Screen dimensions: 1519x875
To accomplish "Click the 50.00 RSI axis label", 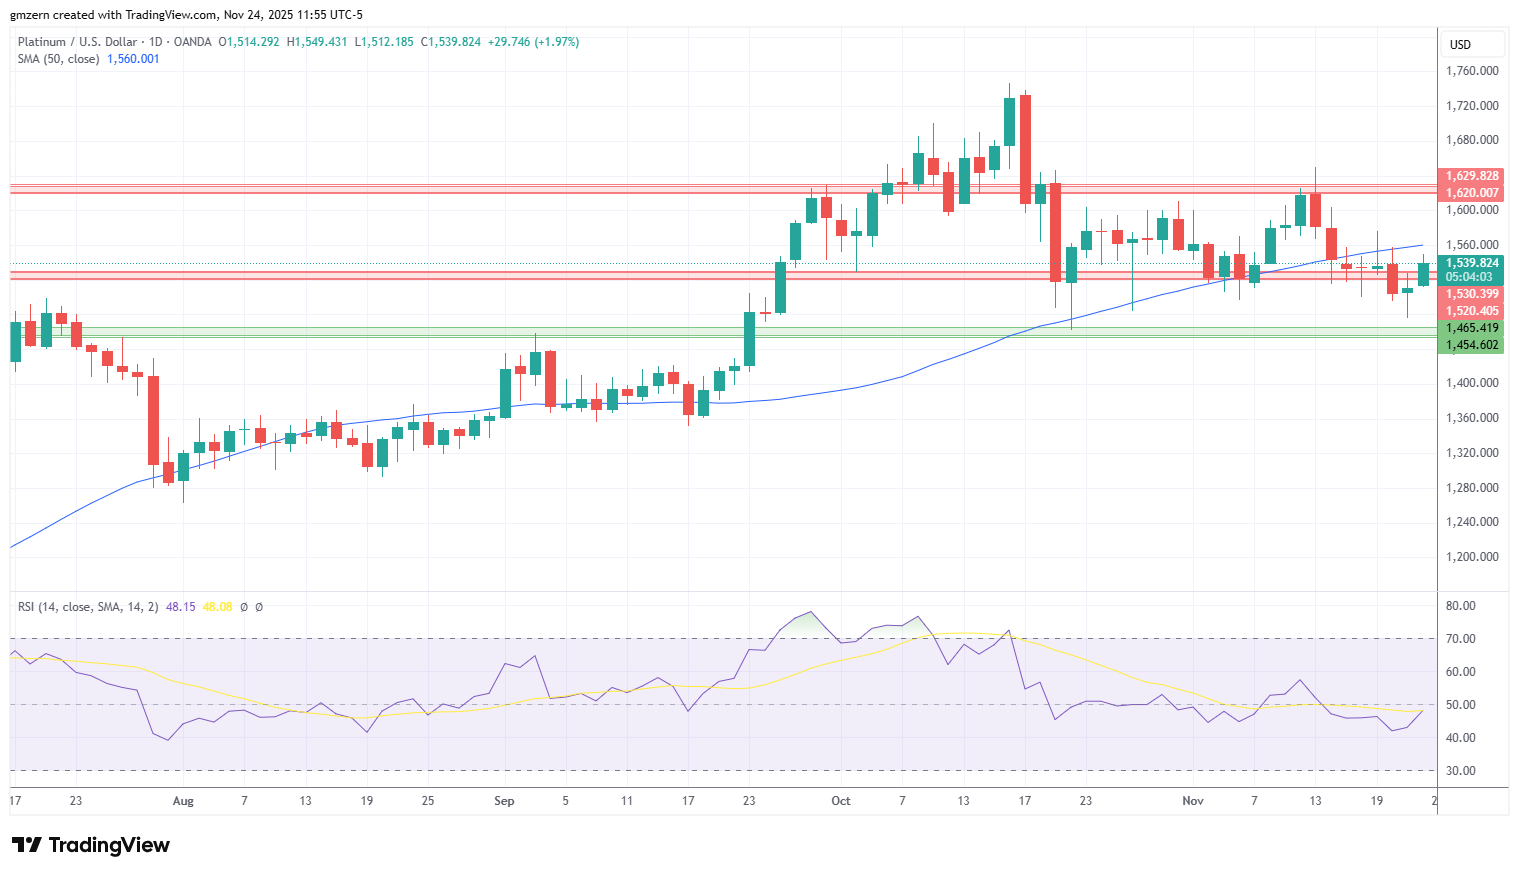I will 1461,705.
